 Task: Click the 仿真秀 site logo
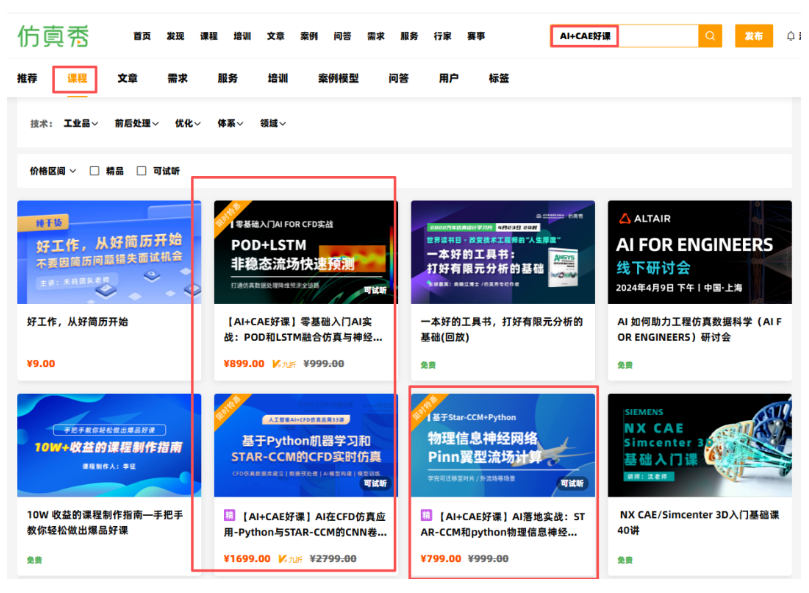pos(53,36)
